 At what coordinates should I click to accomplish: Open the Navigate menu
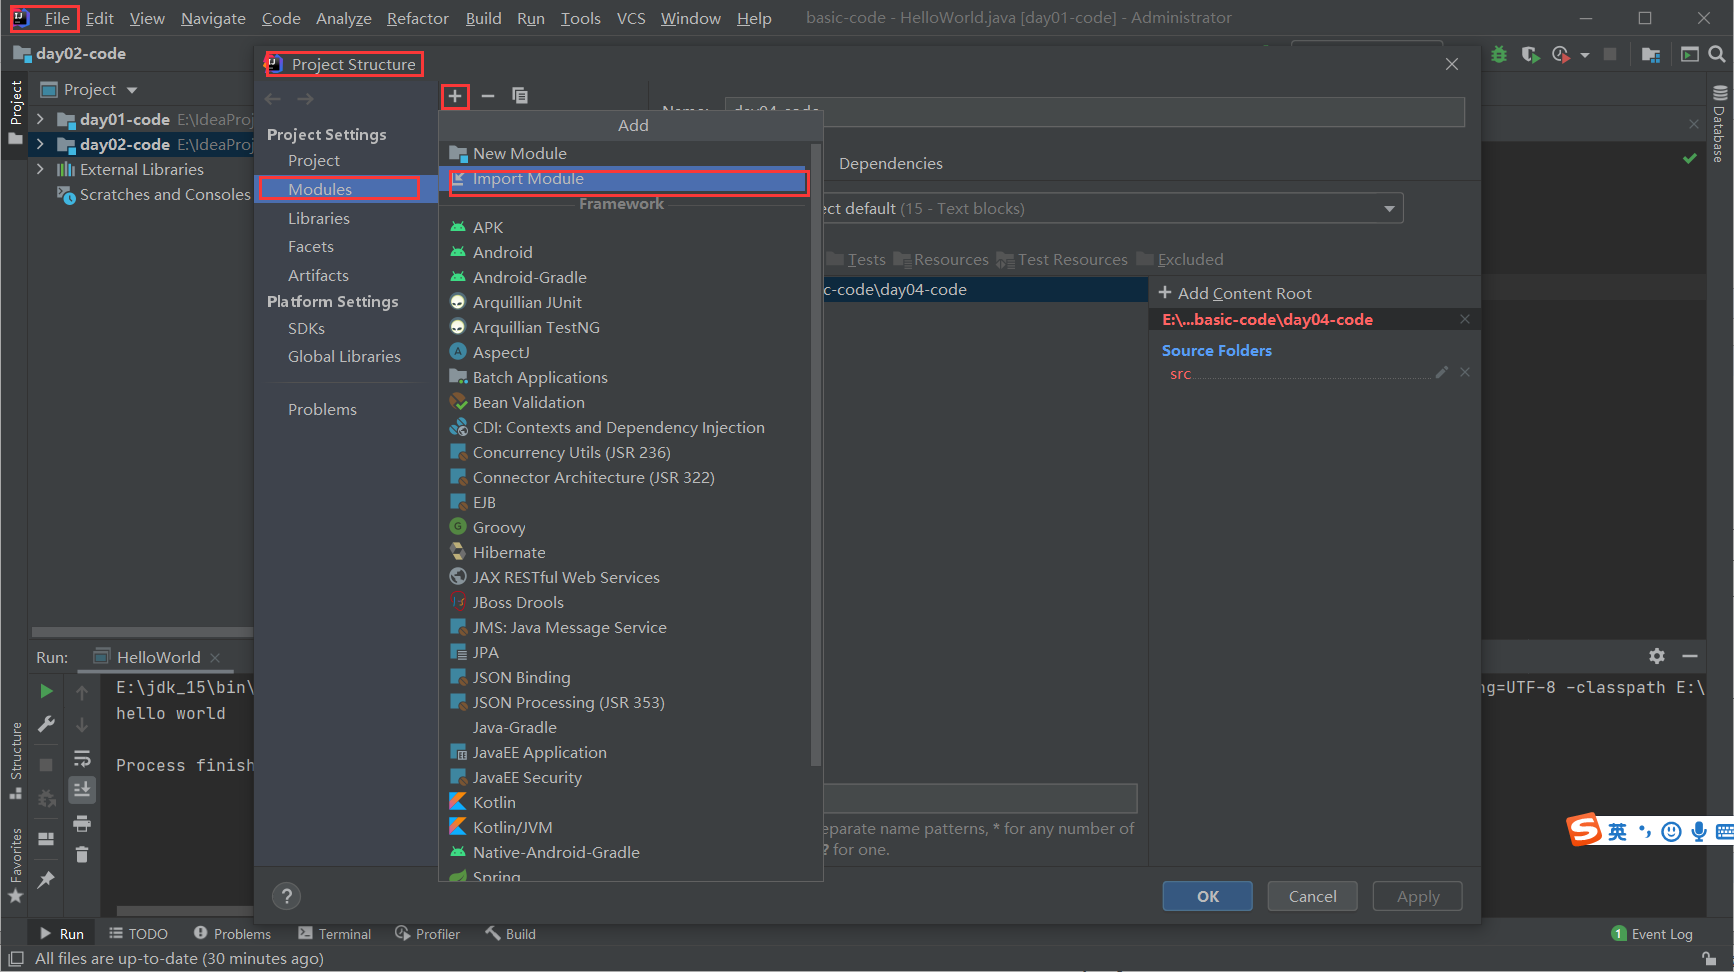pos(213,18)
